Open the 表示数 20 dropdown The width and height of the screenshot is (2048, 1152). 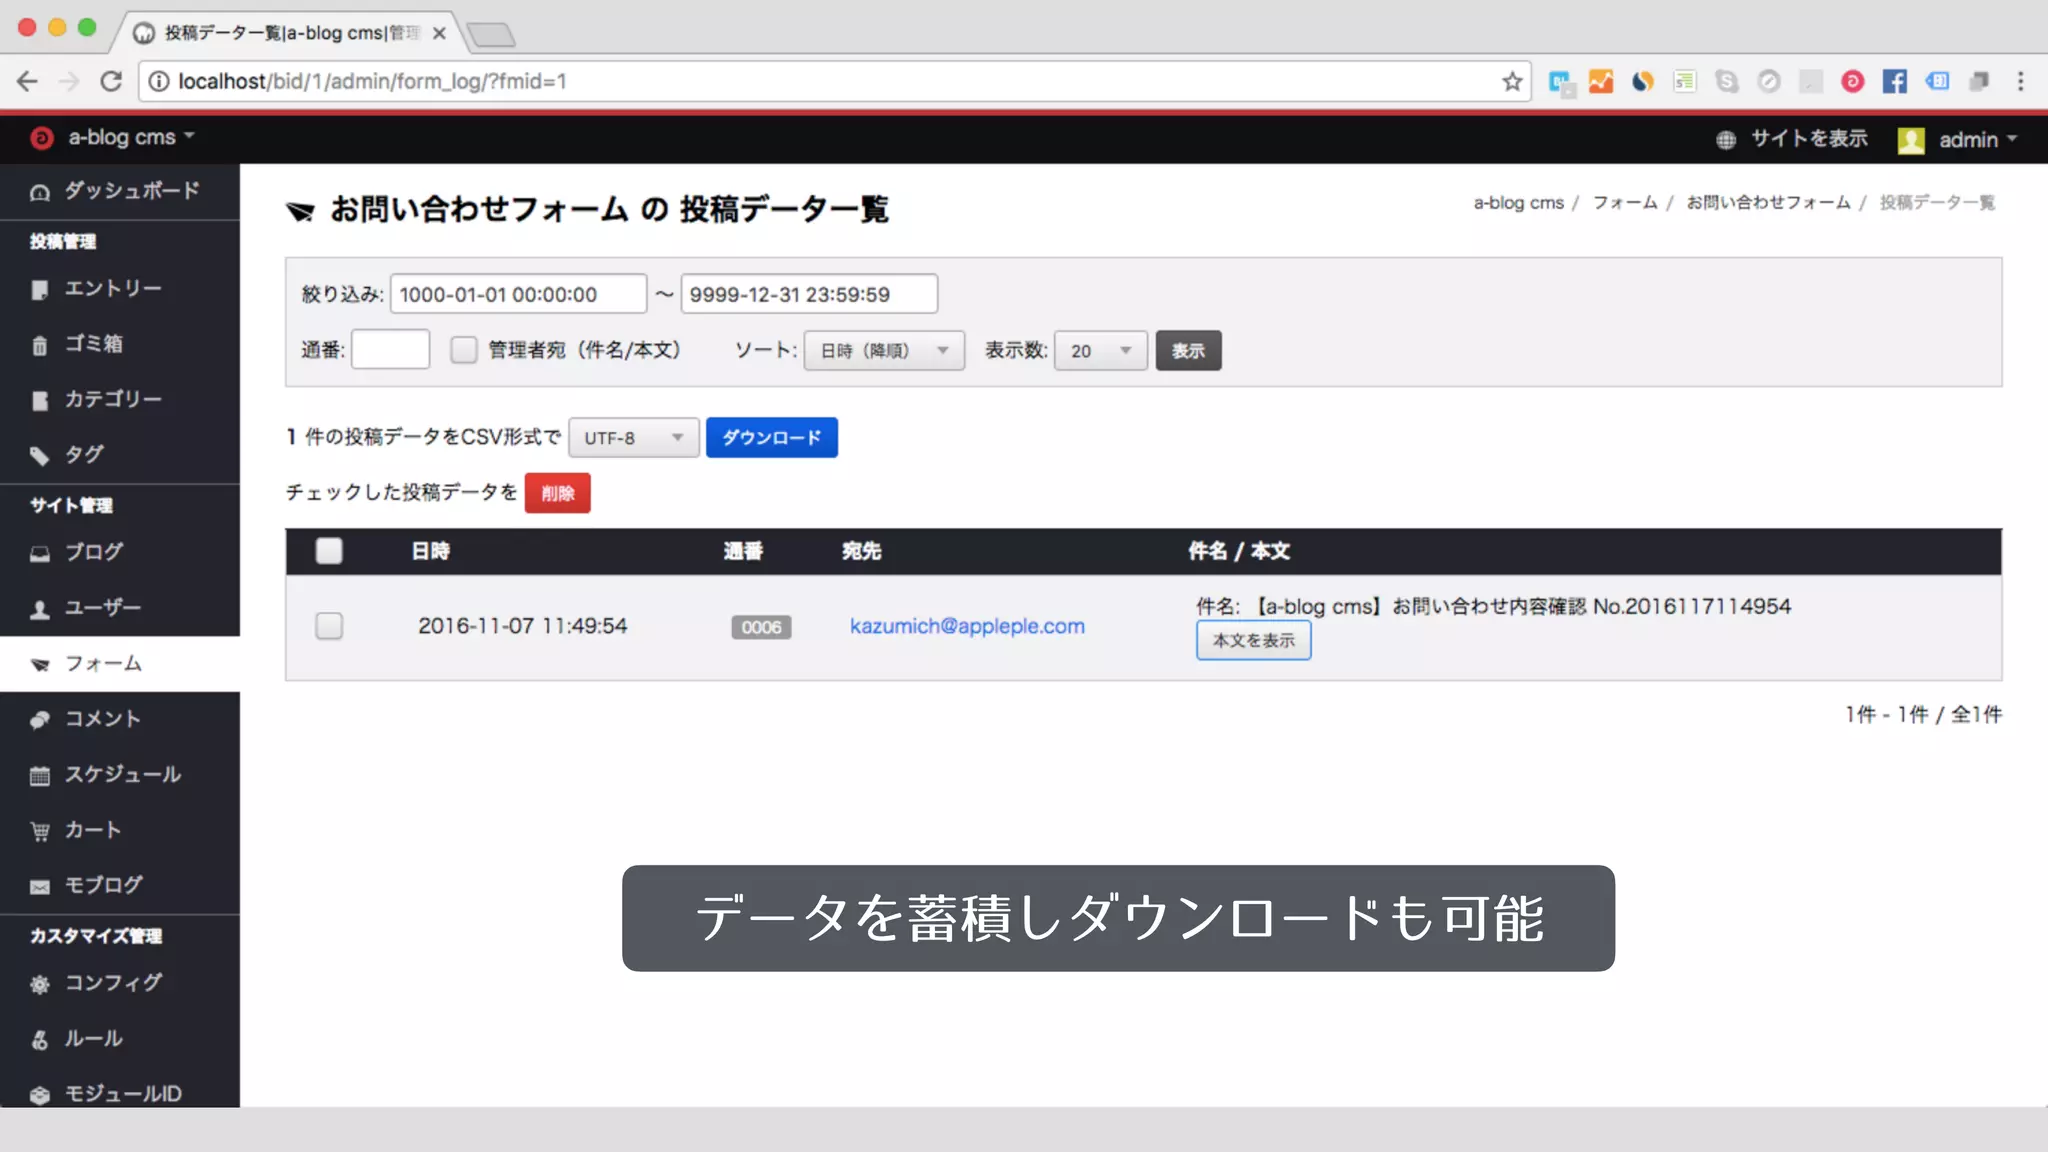[1100, 351]
